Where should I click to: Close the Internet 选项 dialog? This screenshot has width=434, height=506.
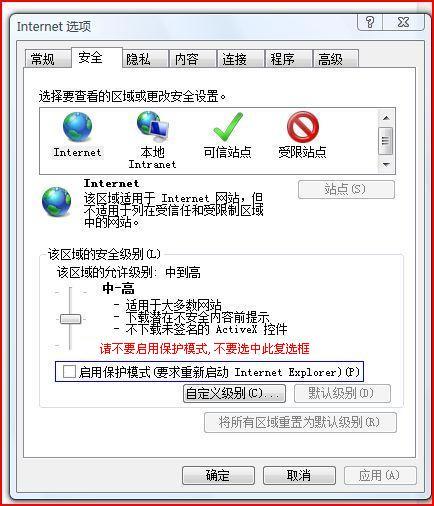pyautogui.click(x=403, y=22)
